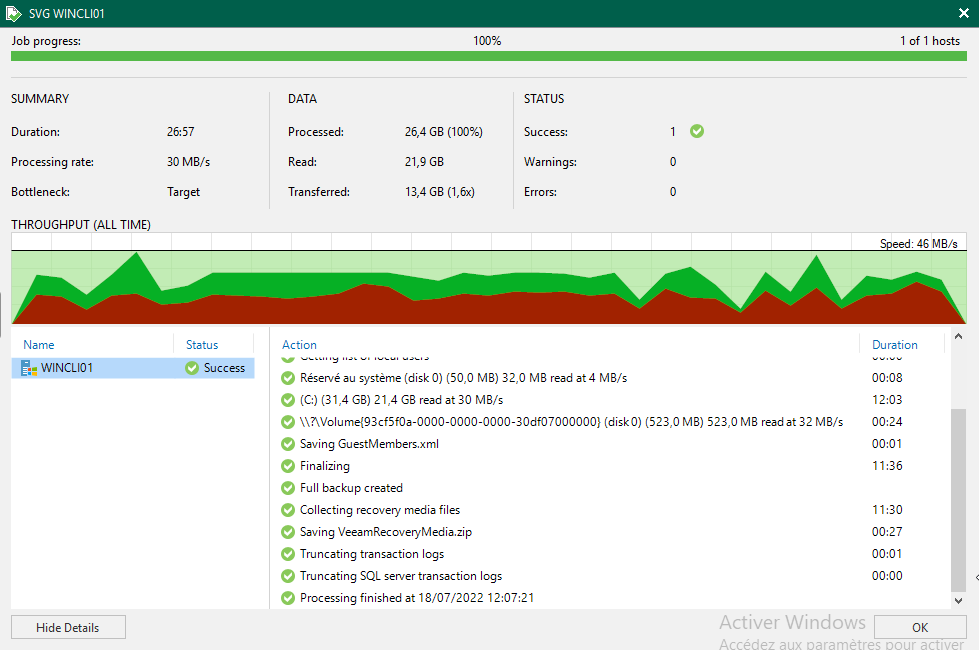Image resolution: width=979 pixels, height=650 pixels.
Task: Click check icon for Truncating SQL server logs
Action: tap(288, 576)
